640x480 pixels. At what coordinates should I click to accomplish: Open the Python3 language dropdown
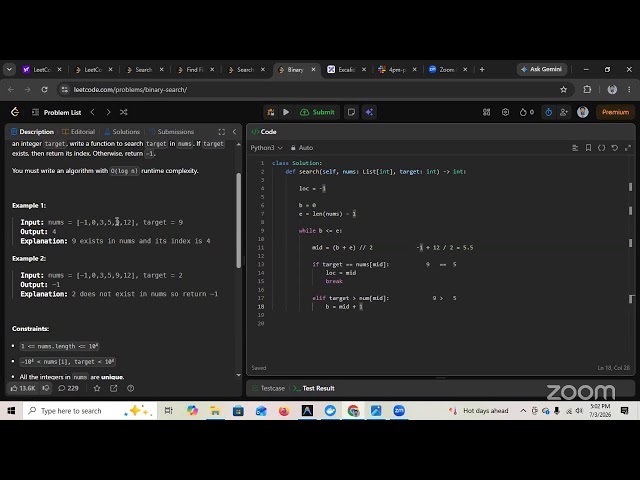(x=266, y=147)
